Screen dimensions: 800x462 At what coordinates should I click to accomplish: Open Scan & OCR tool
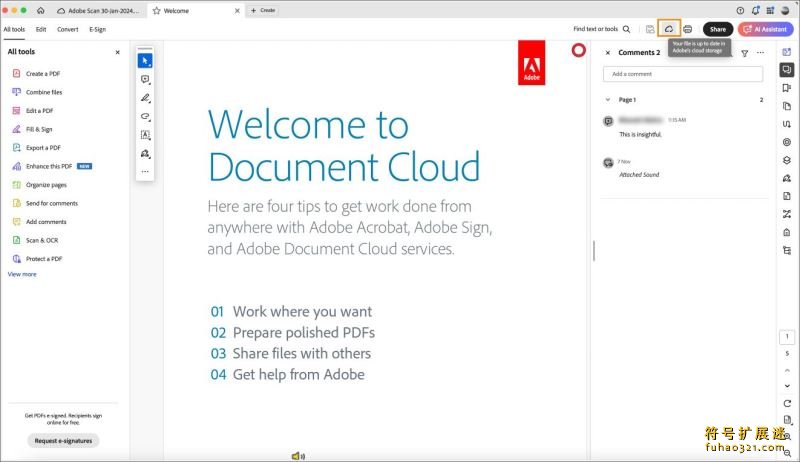35,240
